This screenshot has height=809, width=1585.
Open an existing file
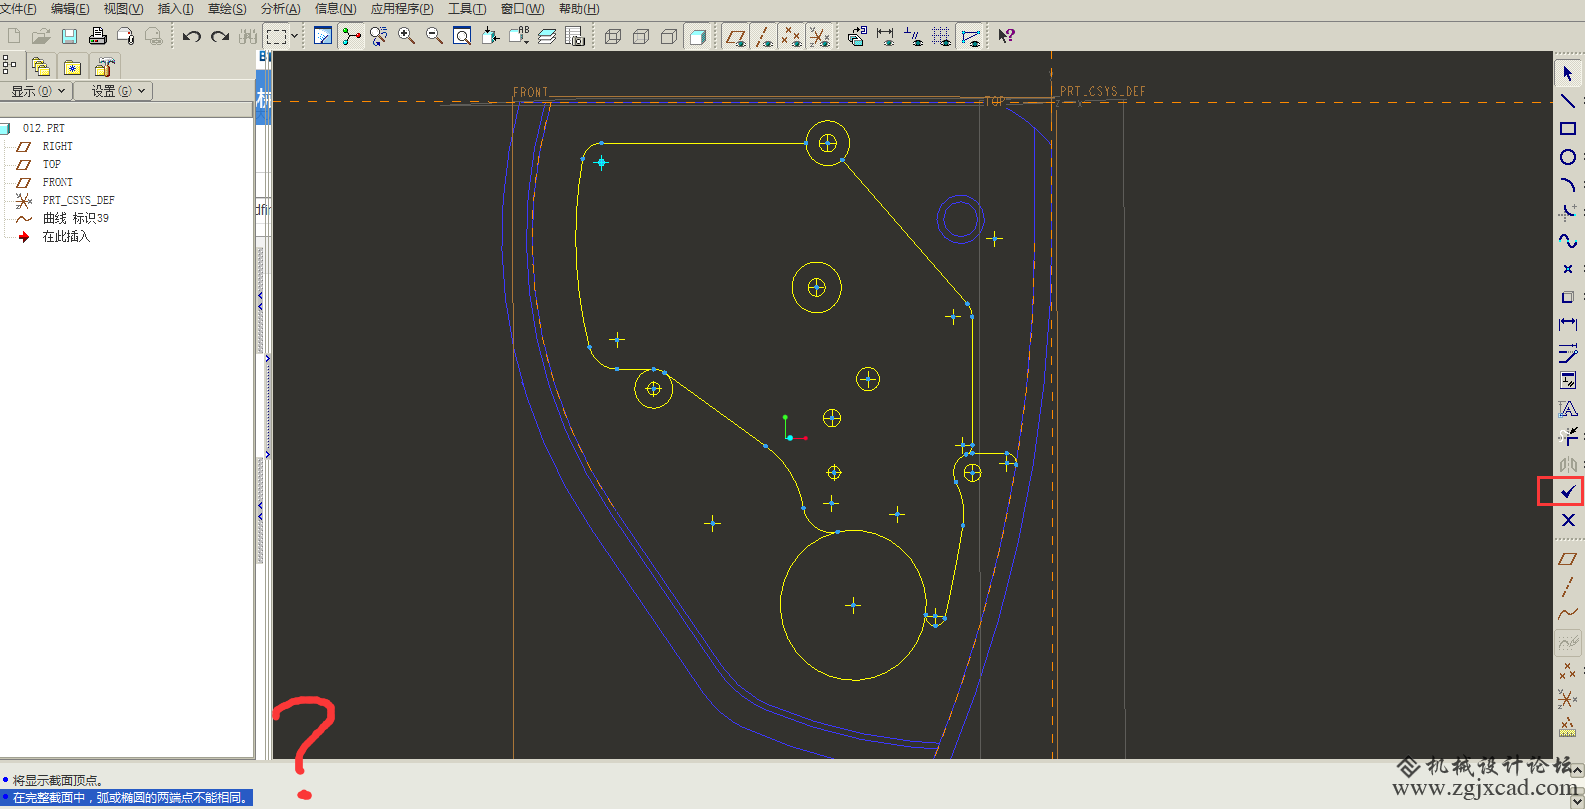tap(41, 36)
